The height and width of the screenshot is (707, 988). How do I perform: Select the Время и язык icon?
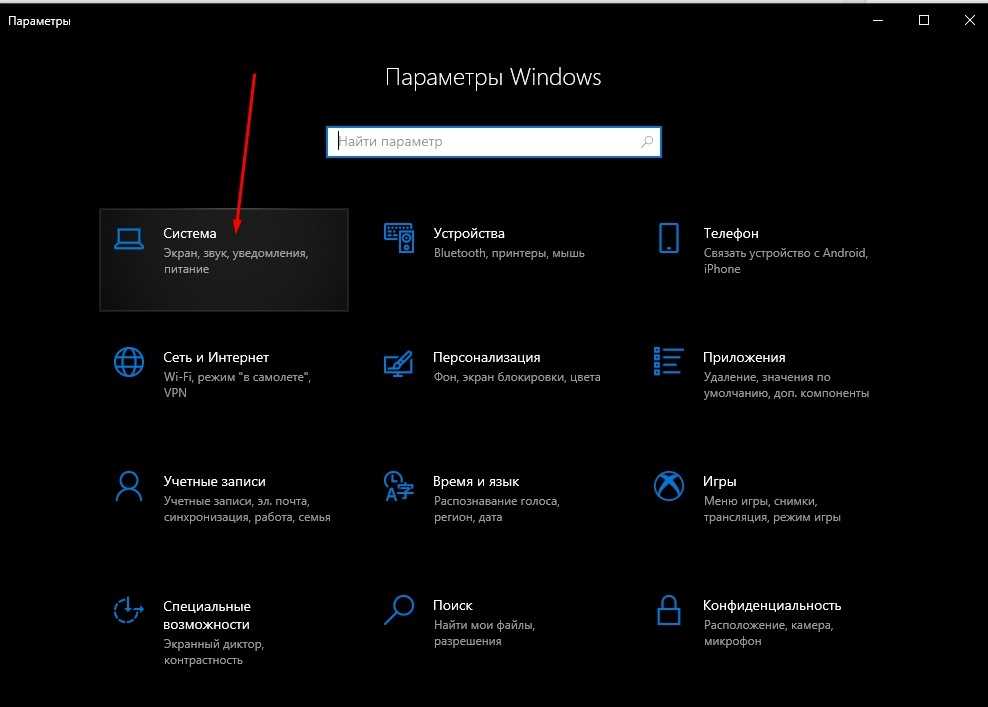[x=399, y=486]
